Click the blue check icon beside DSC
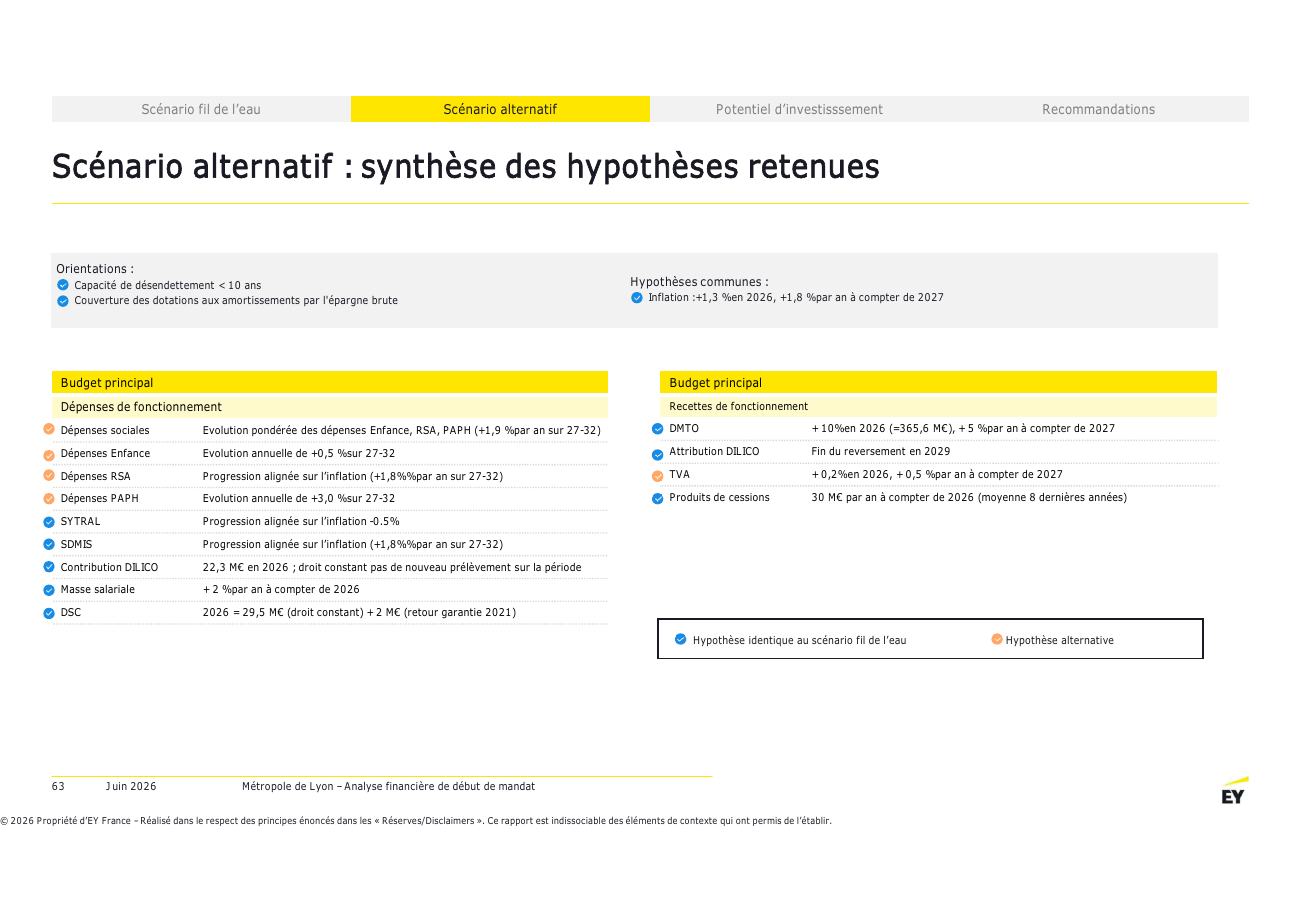 pos(49,613)
